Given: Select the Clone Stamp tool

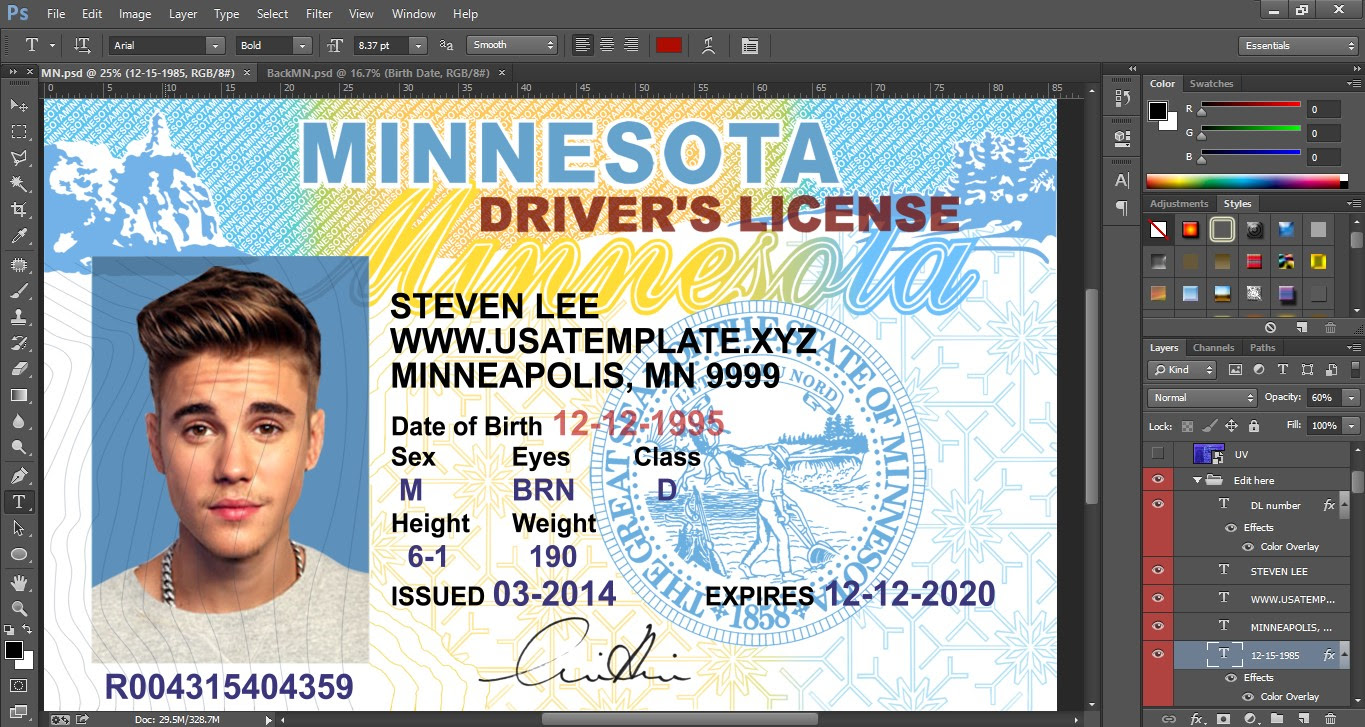Looking at the screenshot, I should click(18, 317).
